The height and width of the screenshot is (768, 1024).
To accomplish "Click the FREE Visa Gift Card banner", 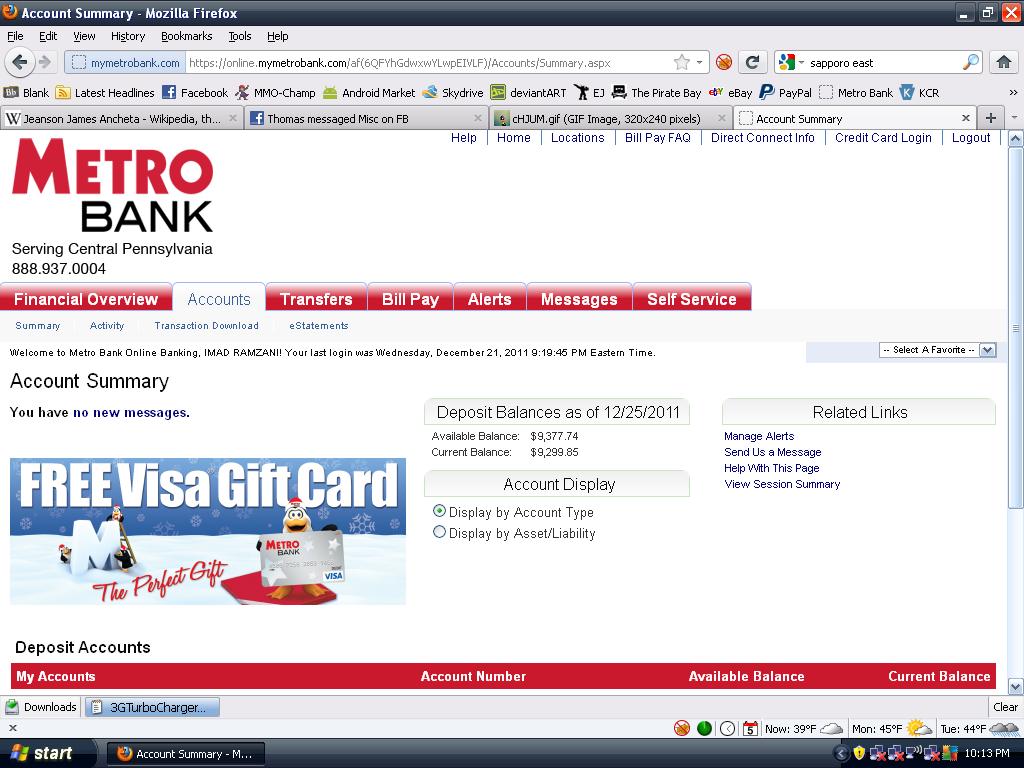I will [x=208, y=531].
